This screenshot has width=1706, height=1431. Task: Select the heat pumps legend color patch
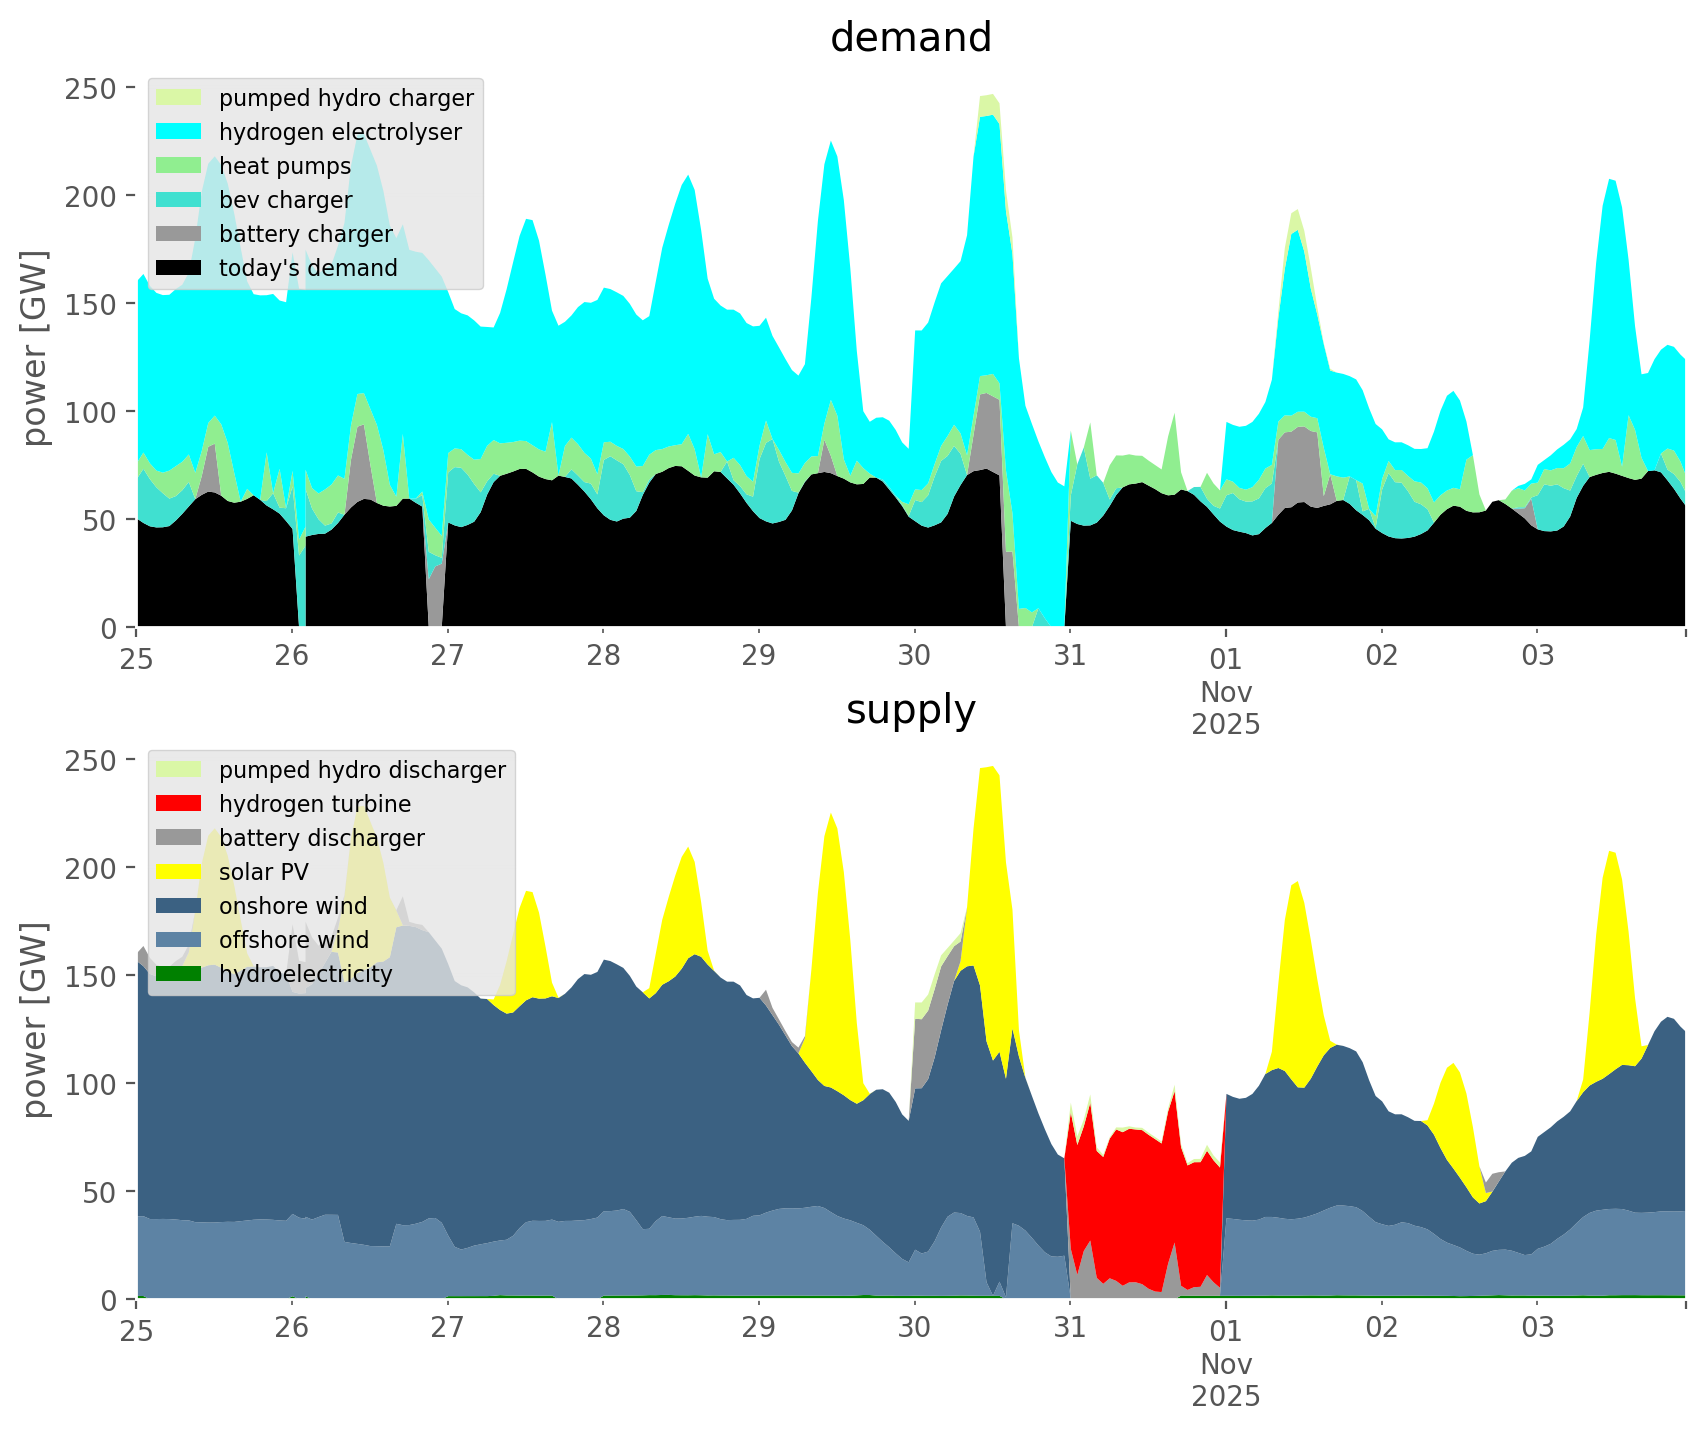(178, 166)
